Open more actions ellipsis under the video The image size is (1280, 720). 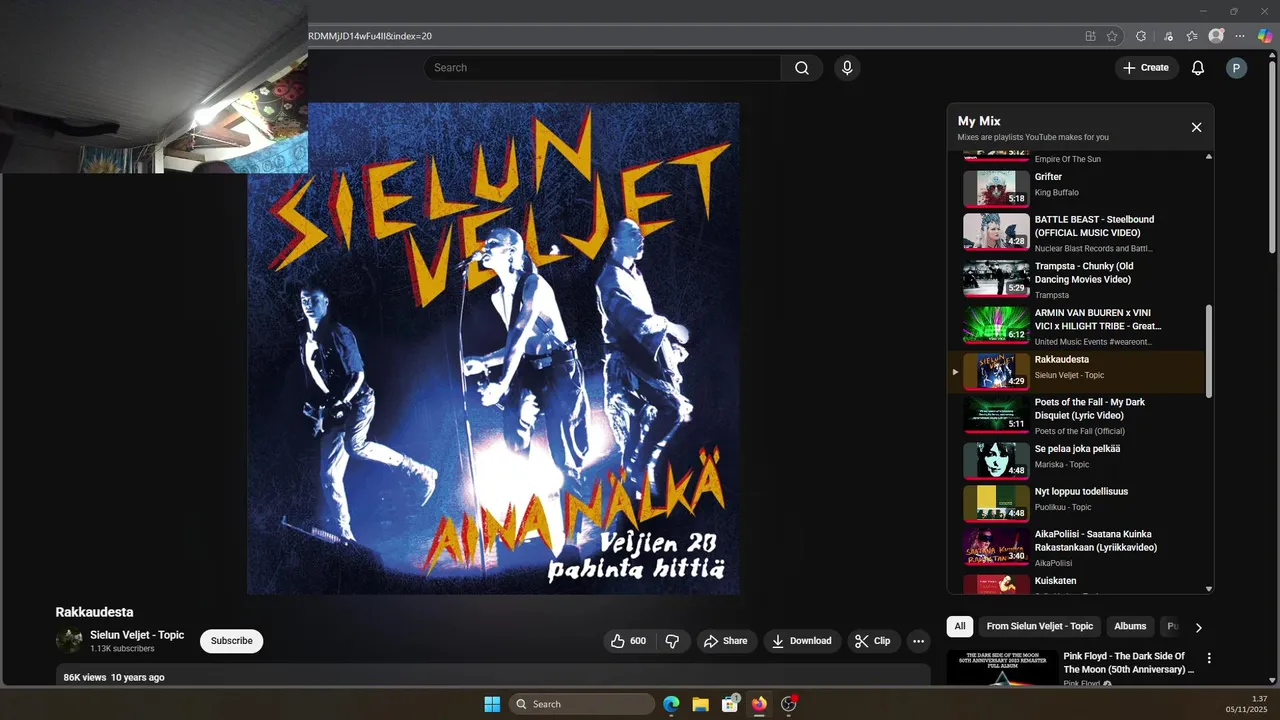tap(918, 641)
